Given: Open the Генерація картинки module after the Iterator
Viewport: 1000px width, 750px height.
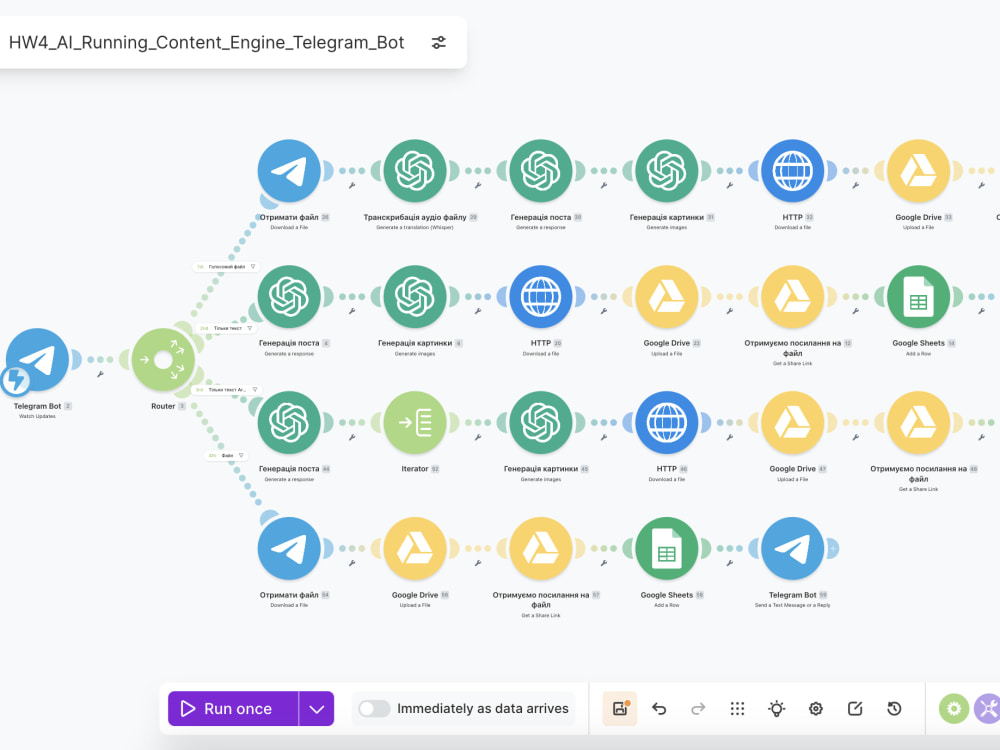Looking at the screenshot, I should tap(541, 422).
